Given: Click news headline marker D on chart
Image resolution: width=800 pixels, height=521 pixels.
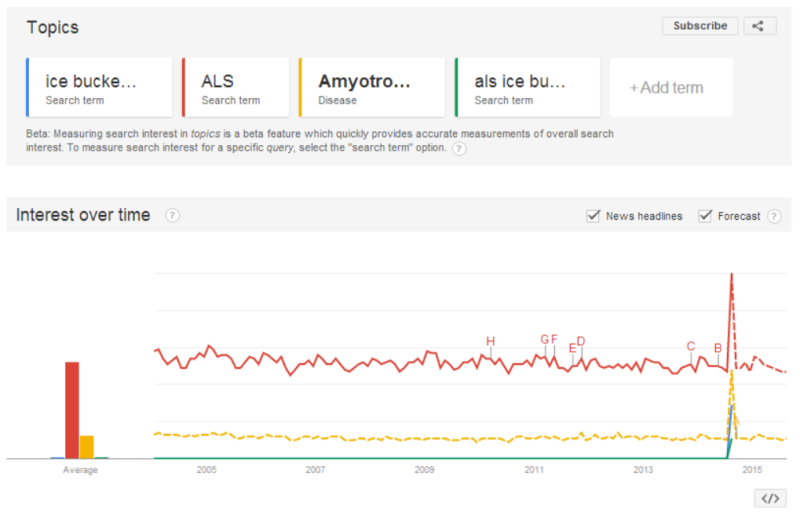Looking at the screenshot, I should pos(581,342).
